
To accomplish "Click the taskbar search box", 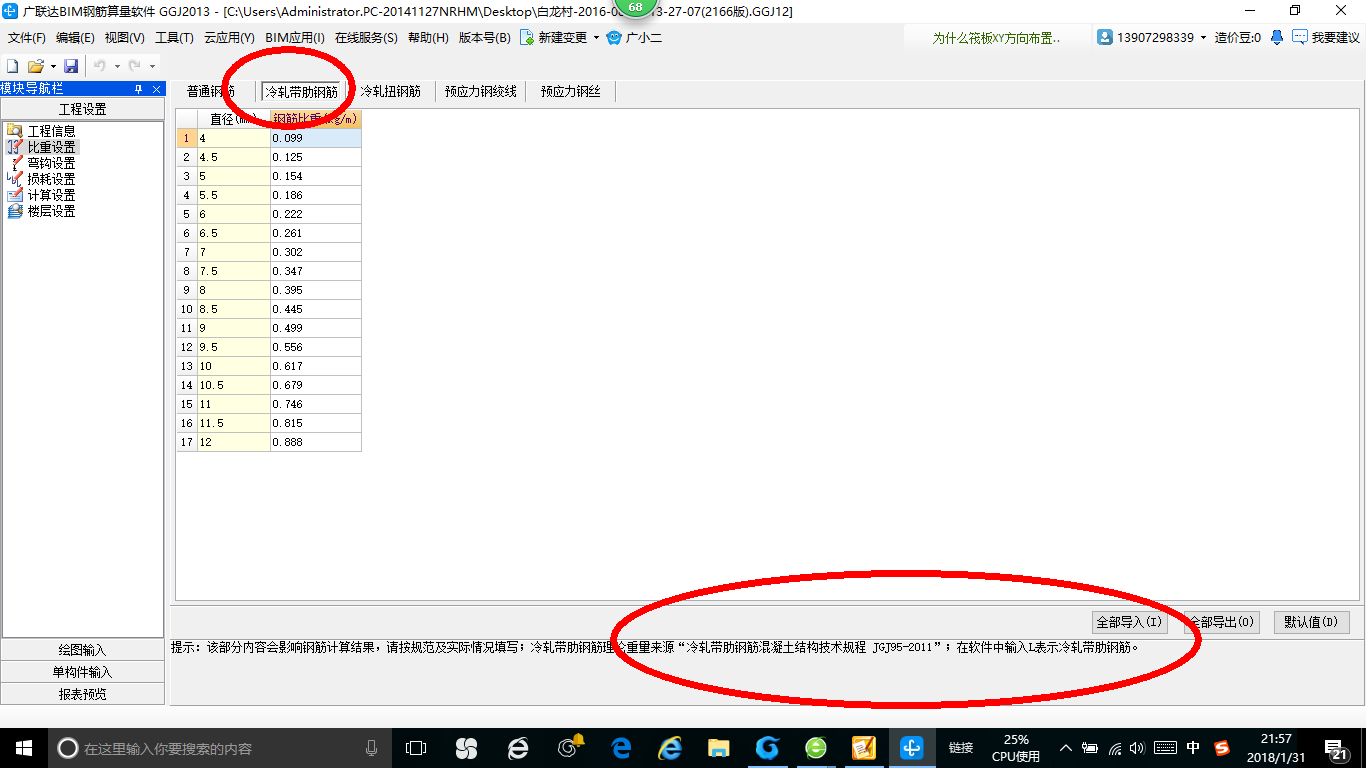I will (x=220, y=748).
